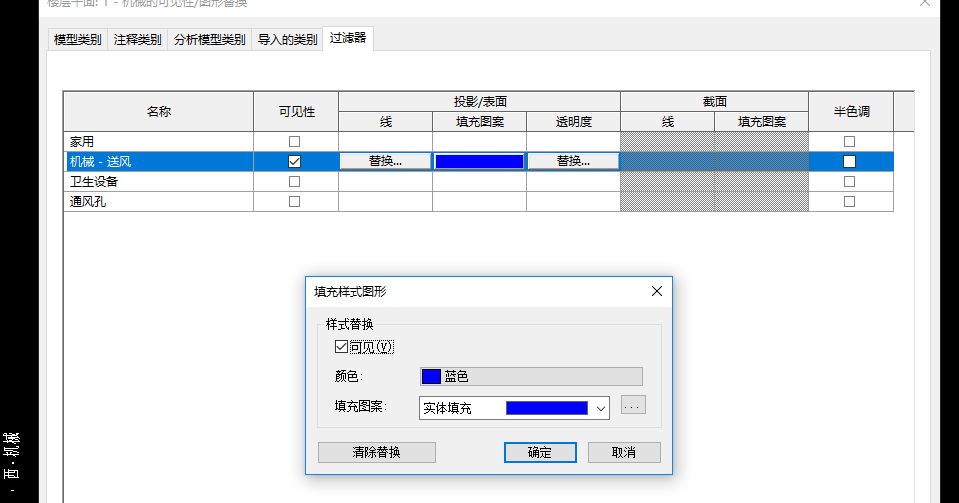Switch to the 模型类别 tab
The height and width of the screenshot is (503, 959).
coord(77,40)
